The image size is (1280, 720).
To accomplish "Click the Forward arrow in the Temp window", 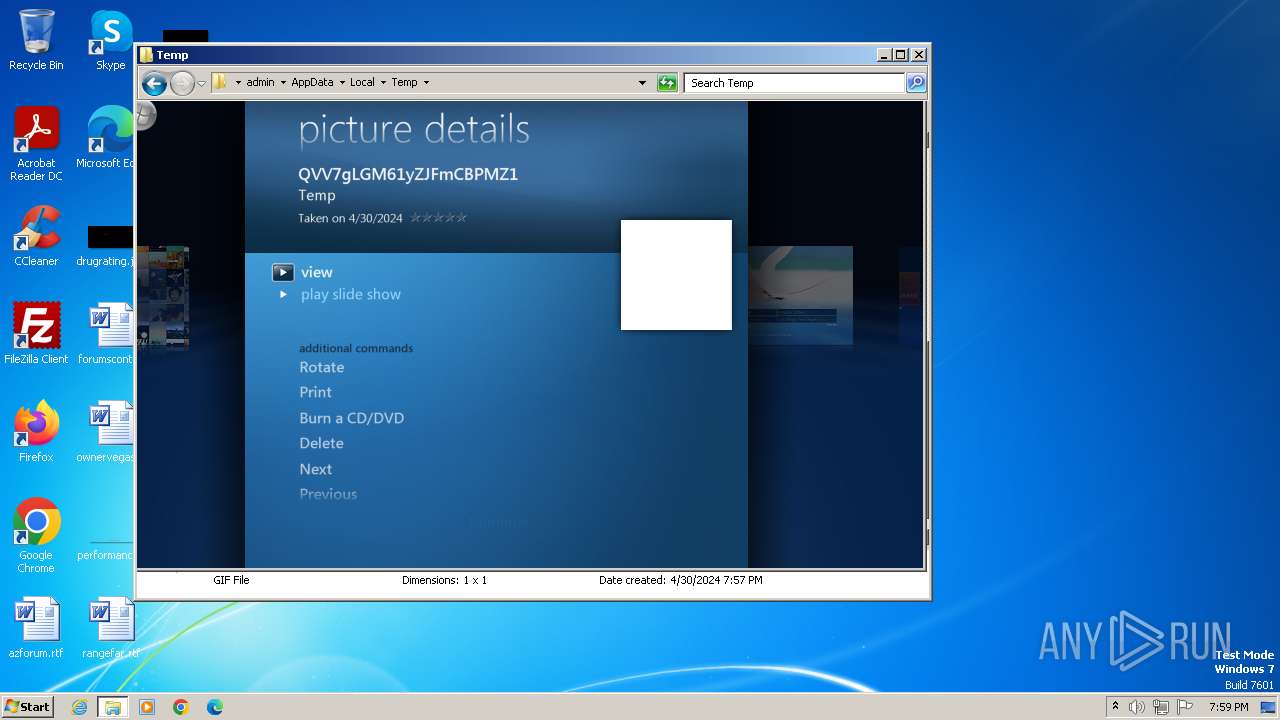I will point(182,83).
